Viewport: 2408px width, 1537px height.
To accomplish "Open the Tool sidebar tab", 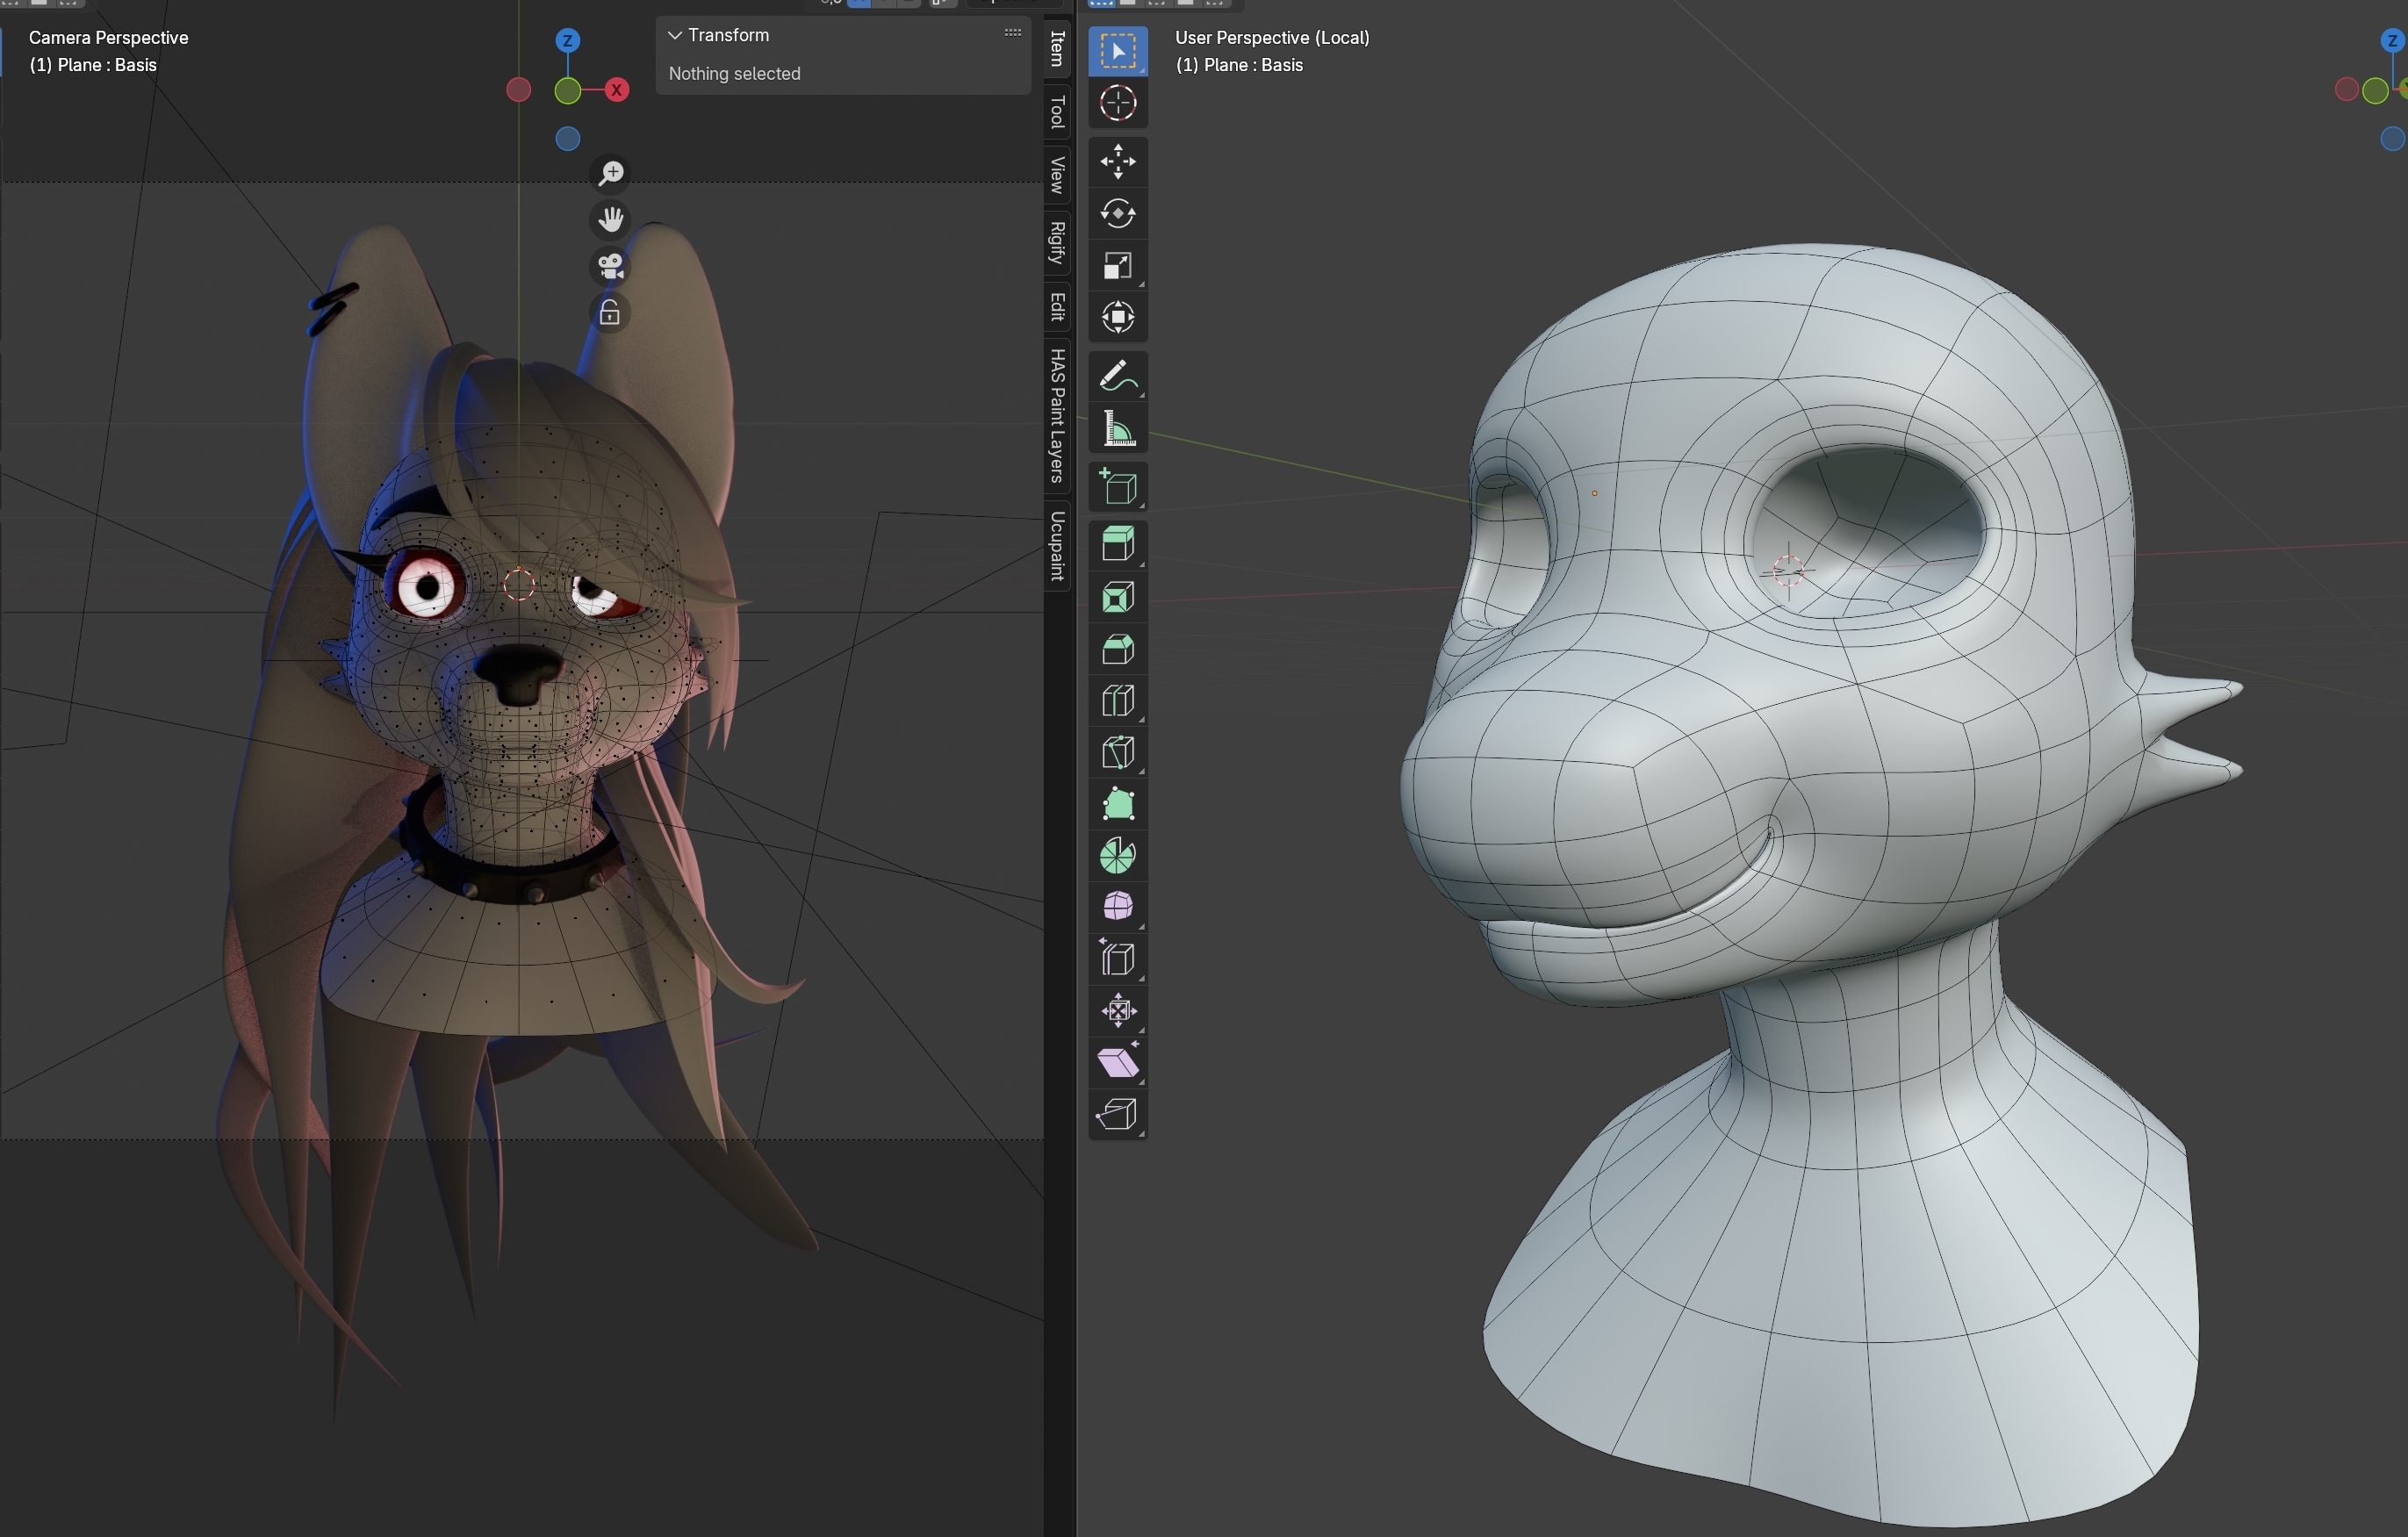I will pyautogui.click(x=1057, y=112).
